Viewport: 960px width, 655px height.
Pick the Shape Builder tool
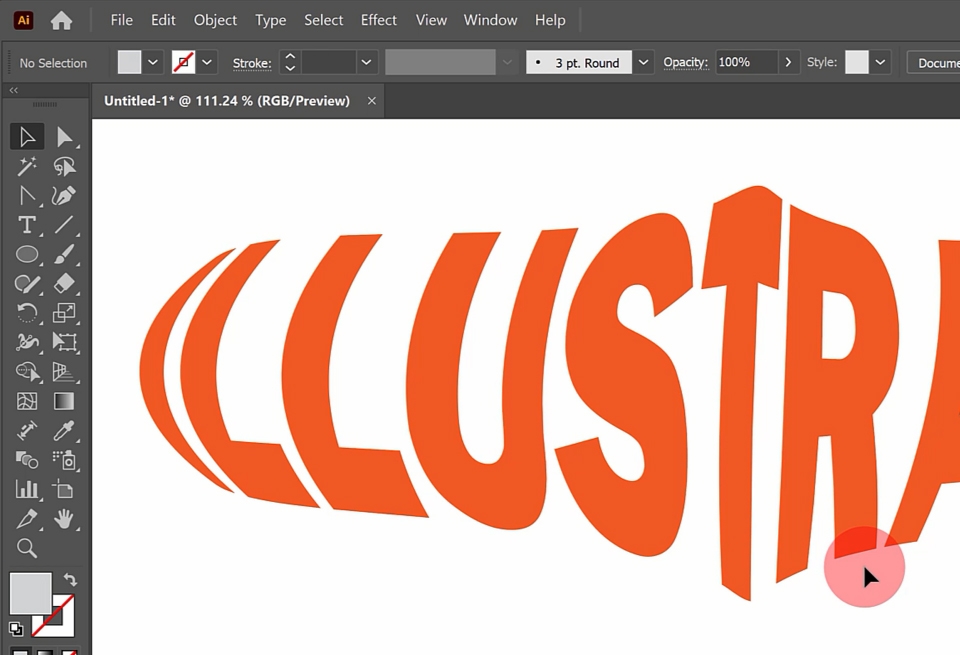pyautogui.click(x=27, y=372)
